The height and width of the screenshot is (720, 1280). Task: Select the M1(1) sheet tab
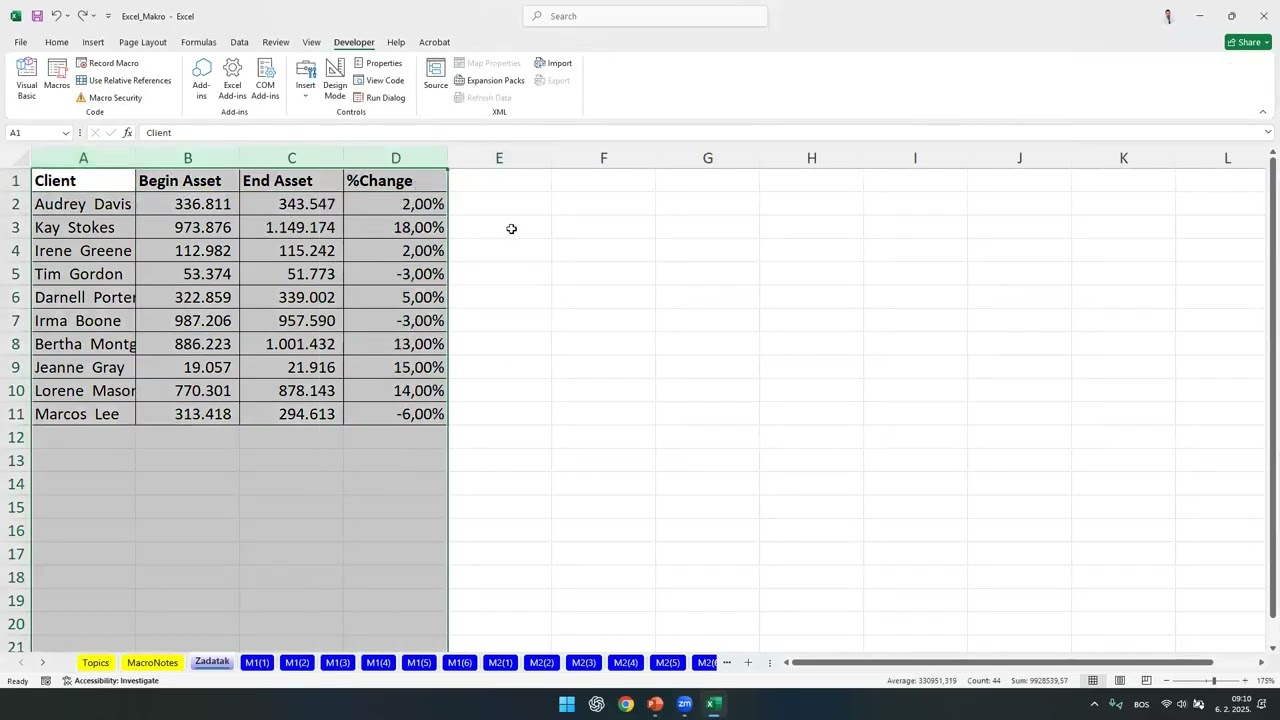[257, 663]
